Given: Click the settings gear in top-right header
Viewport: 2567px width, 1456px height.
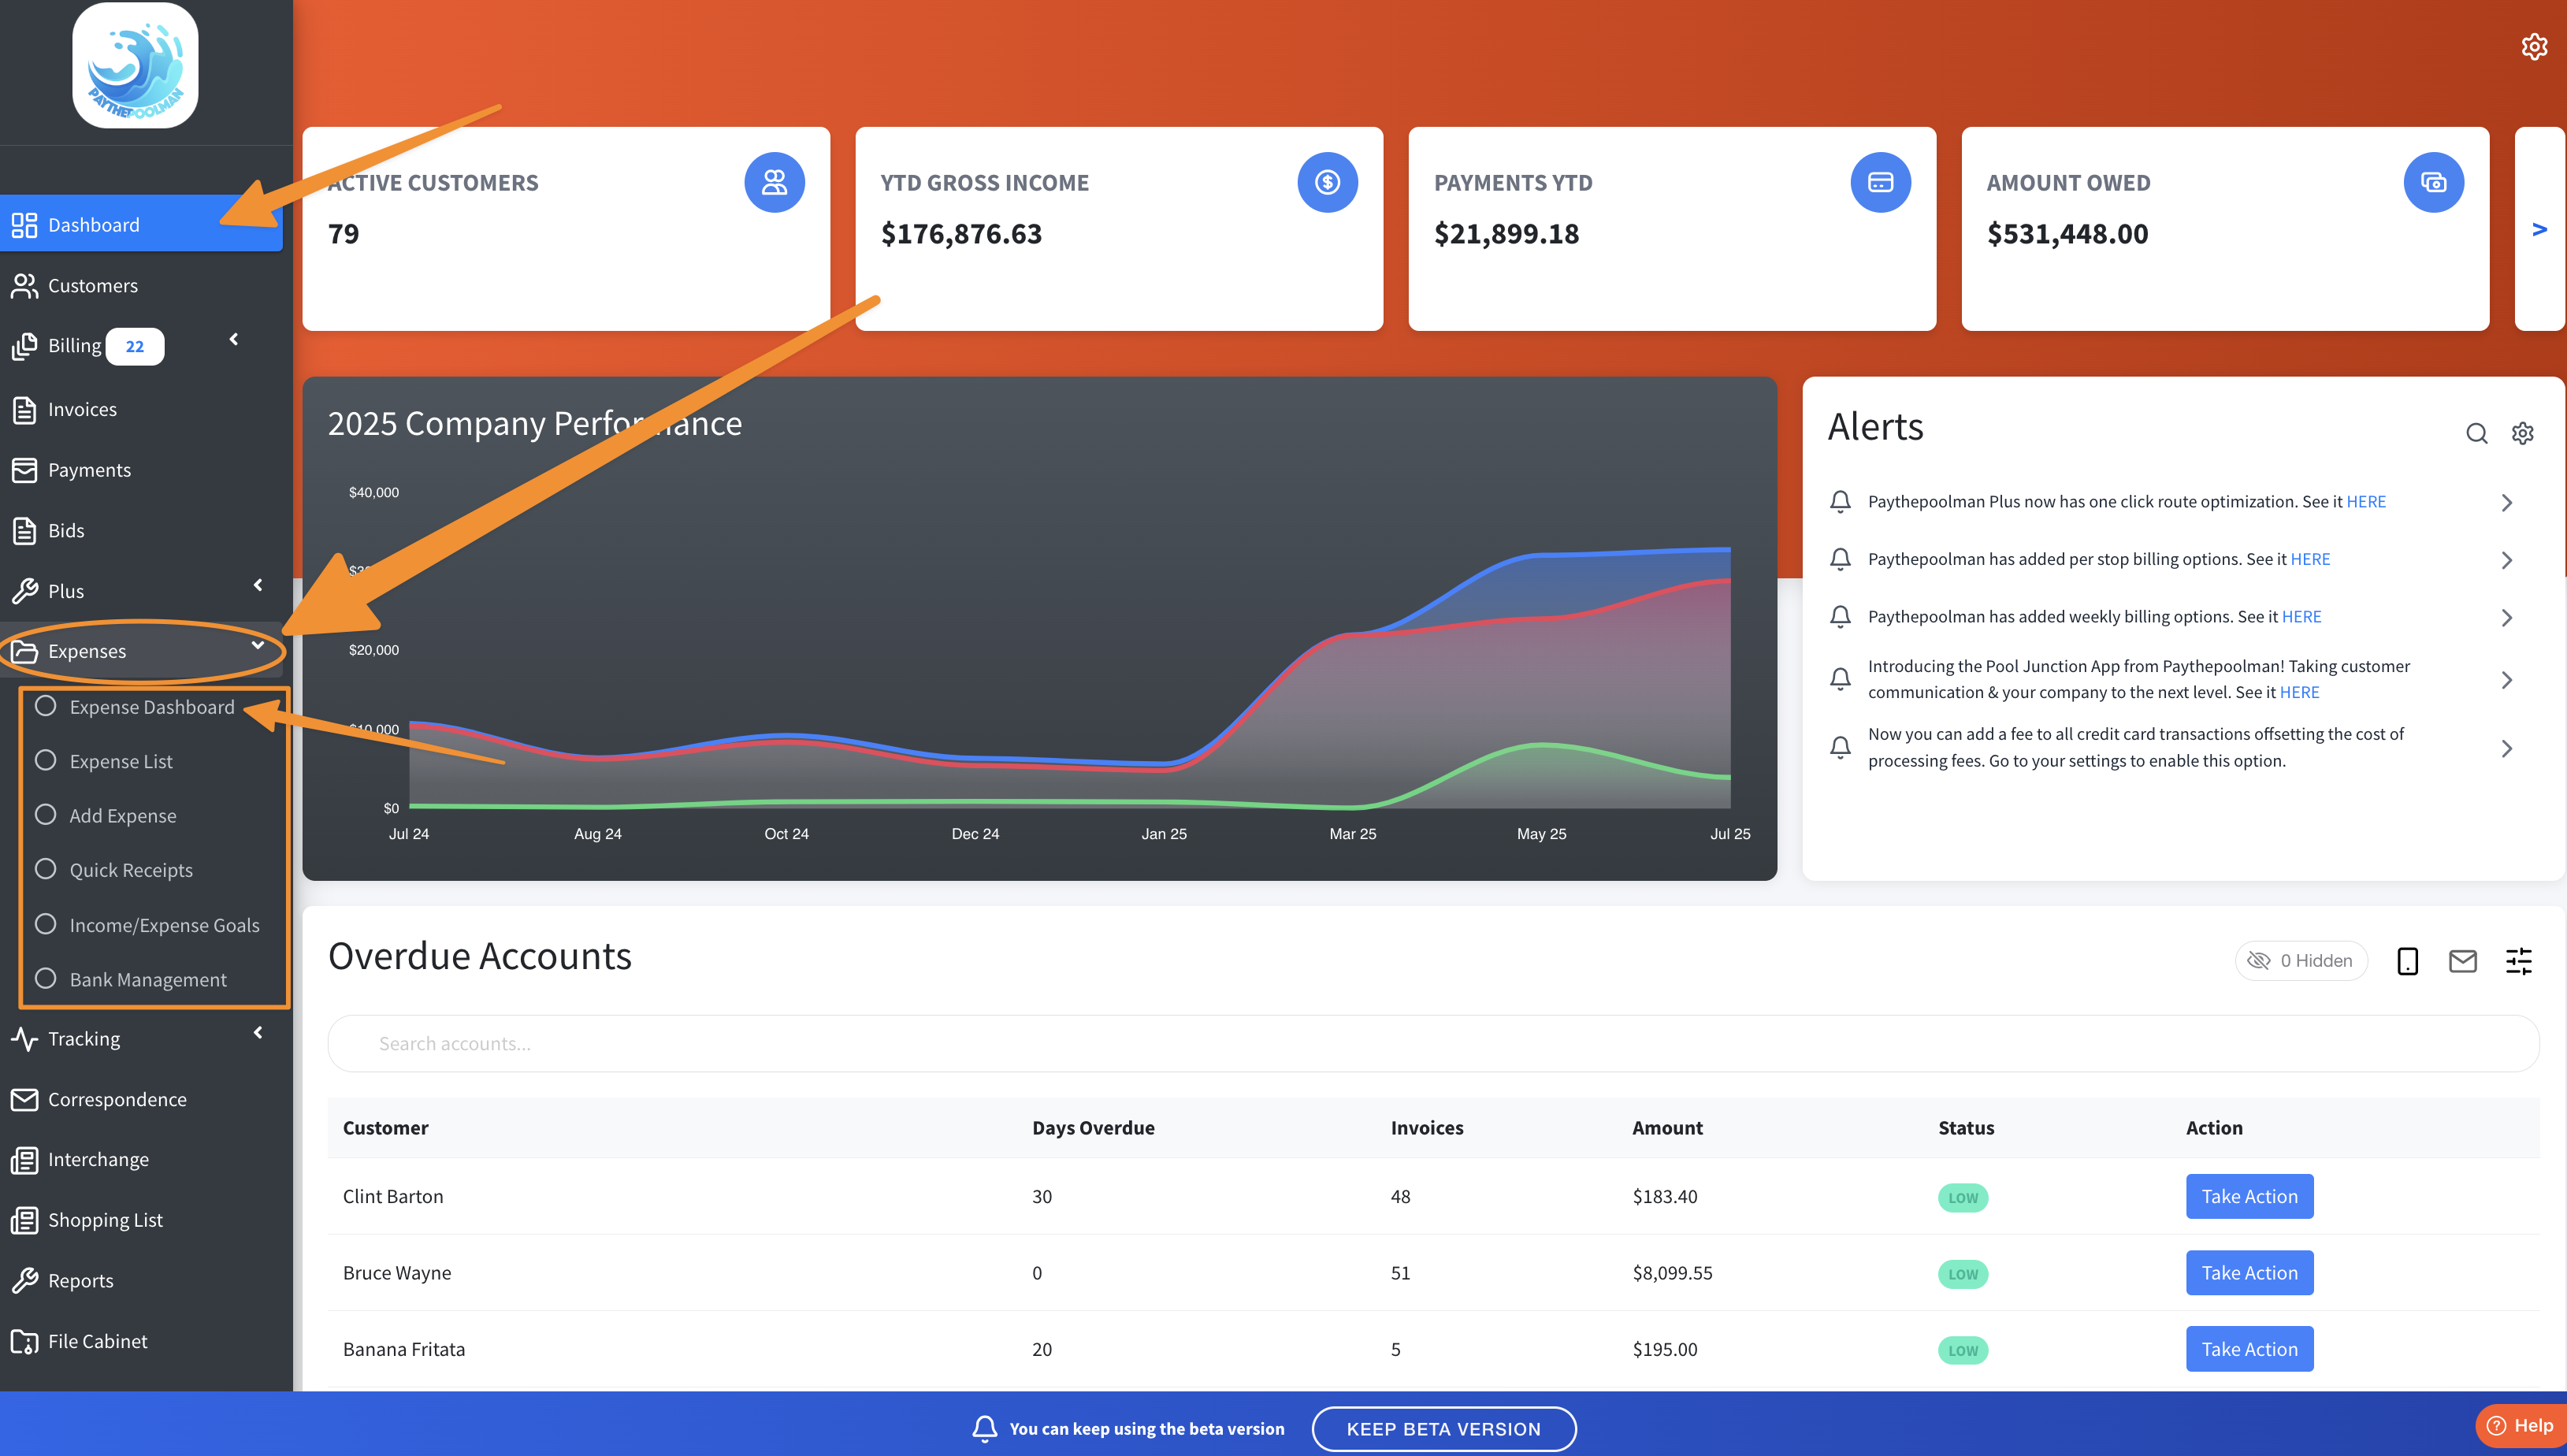Looking at the screenshot, I should click(x=2533, y=47).
